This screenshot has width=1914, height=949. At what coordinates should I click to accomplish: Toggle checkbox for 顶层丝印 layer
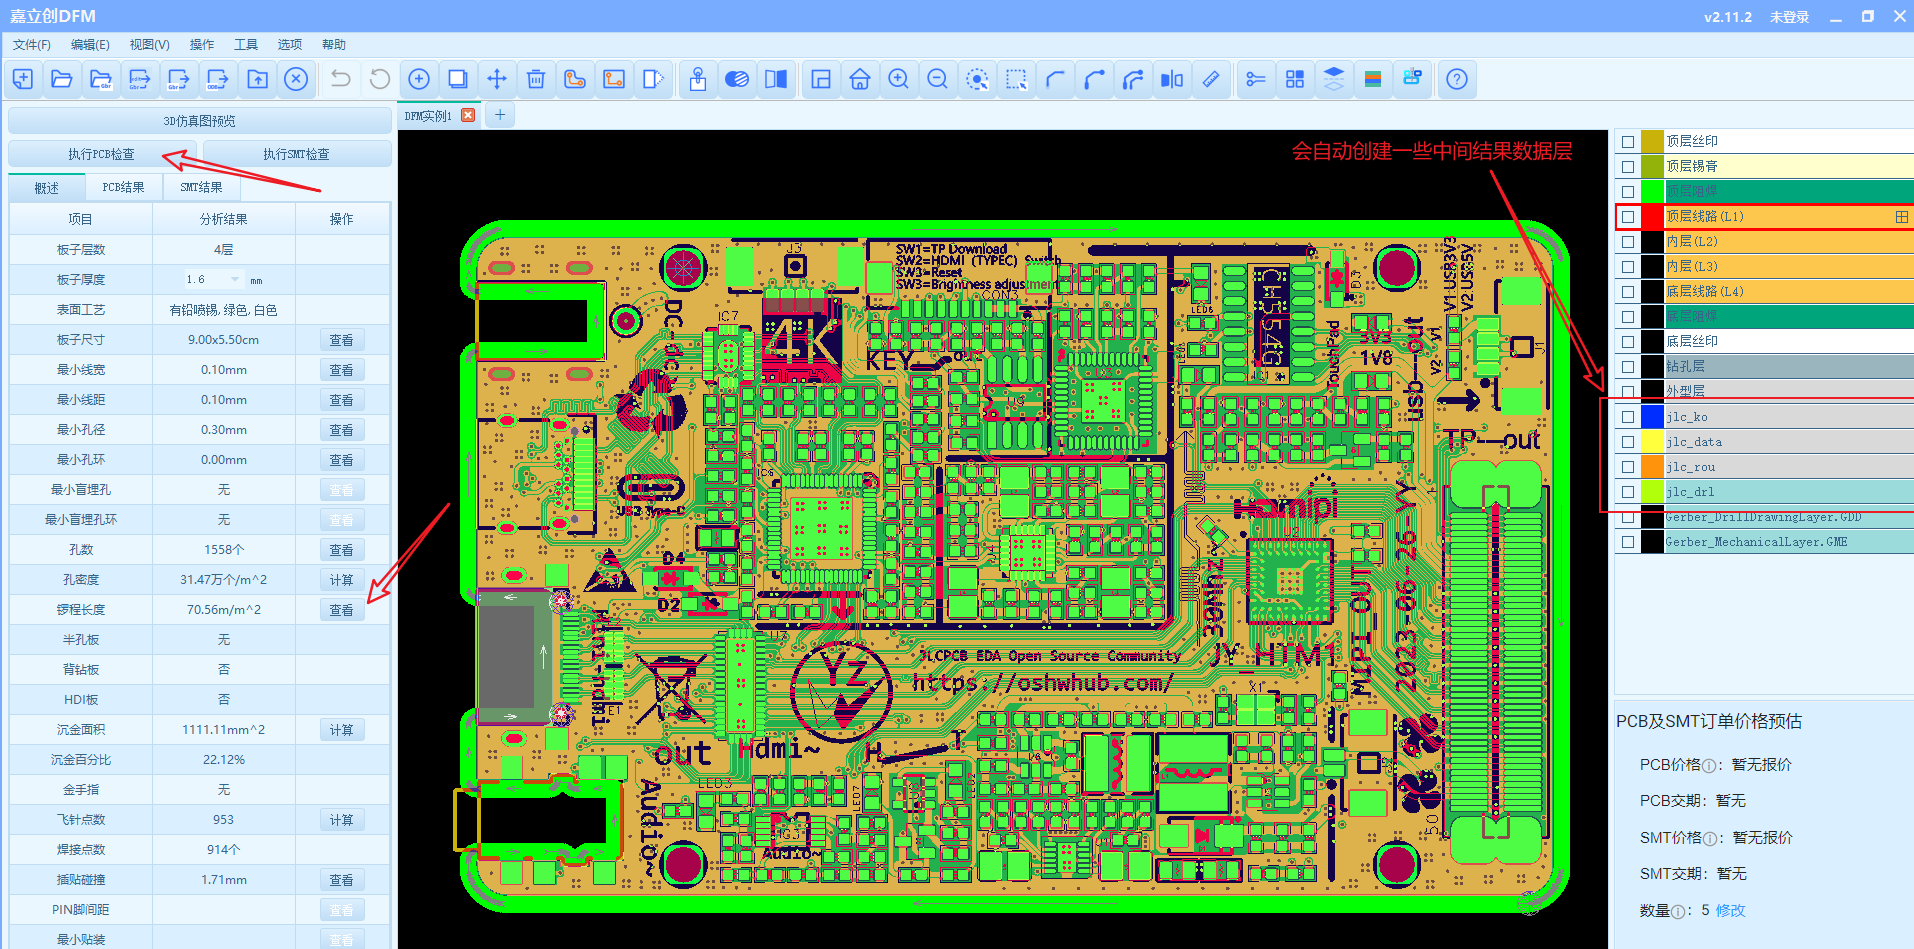point(1628,142)
